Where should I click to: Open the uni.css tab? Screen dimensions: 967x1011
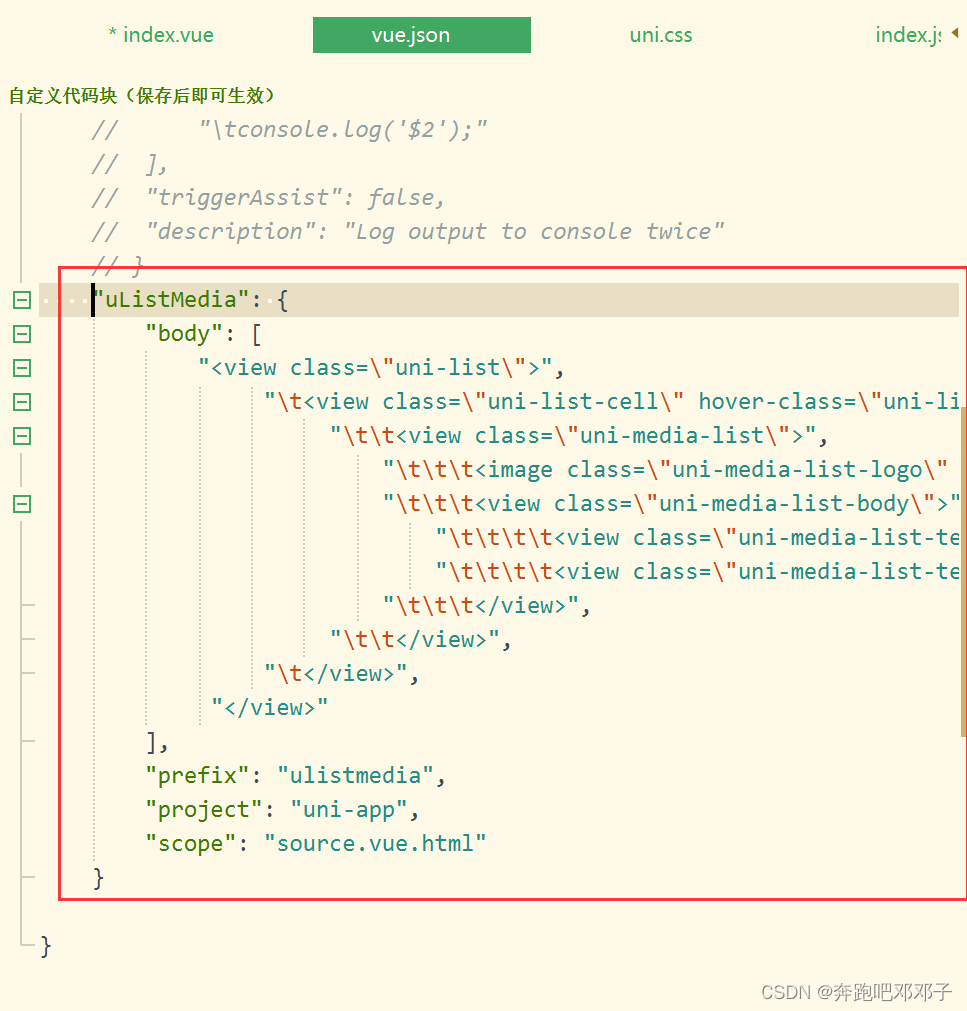point(661,35)
